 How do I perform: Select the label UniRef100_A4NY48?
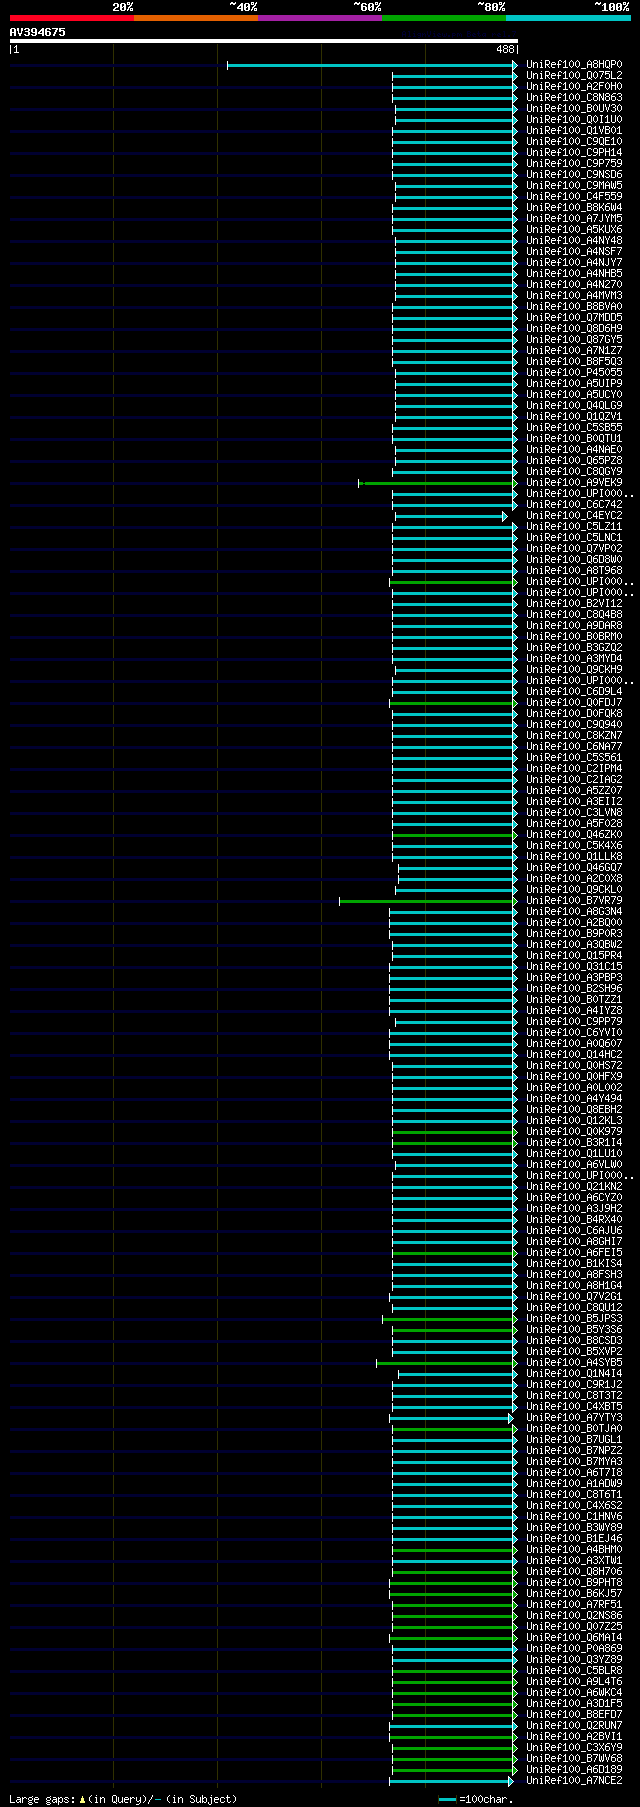click(574, 241)
